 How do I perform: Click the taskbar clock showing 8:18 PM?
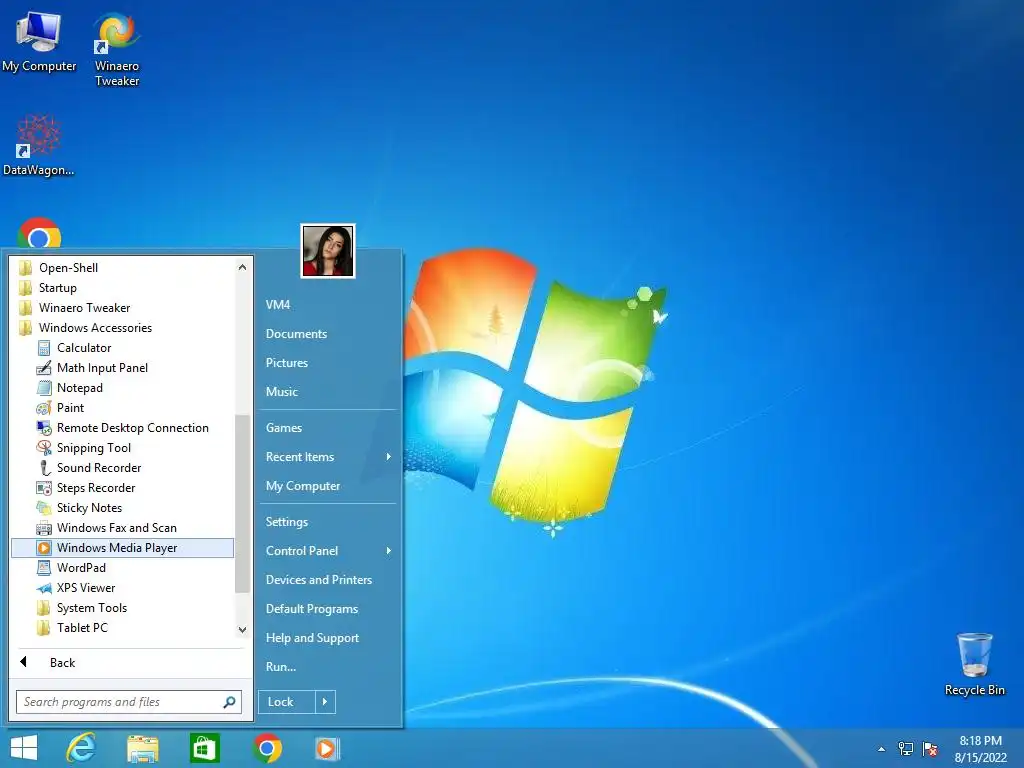coord(981,749)
